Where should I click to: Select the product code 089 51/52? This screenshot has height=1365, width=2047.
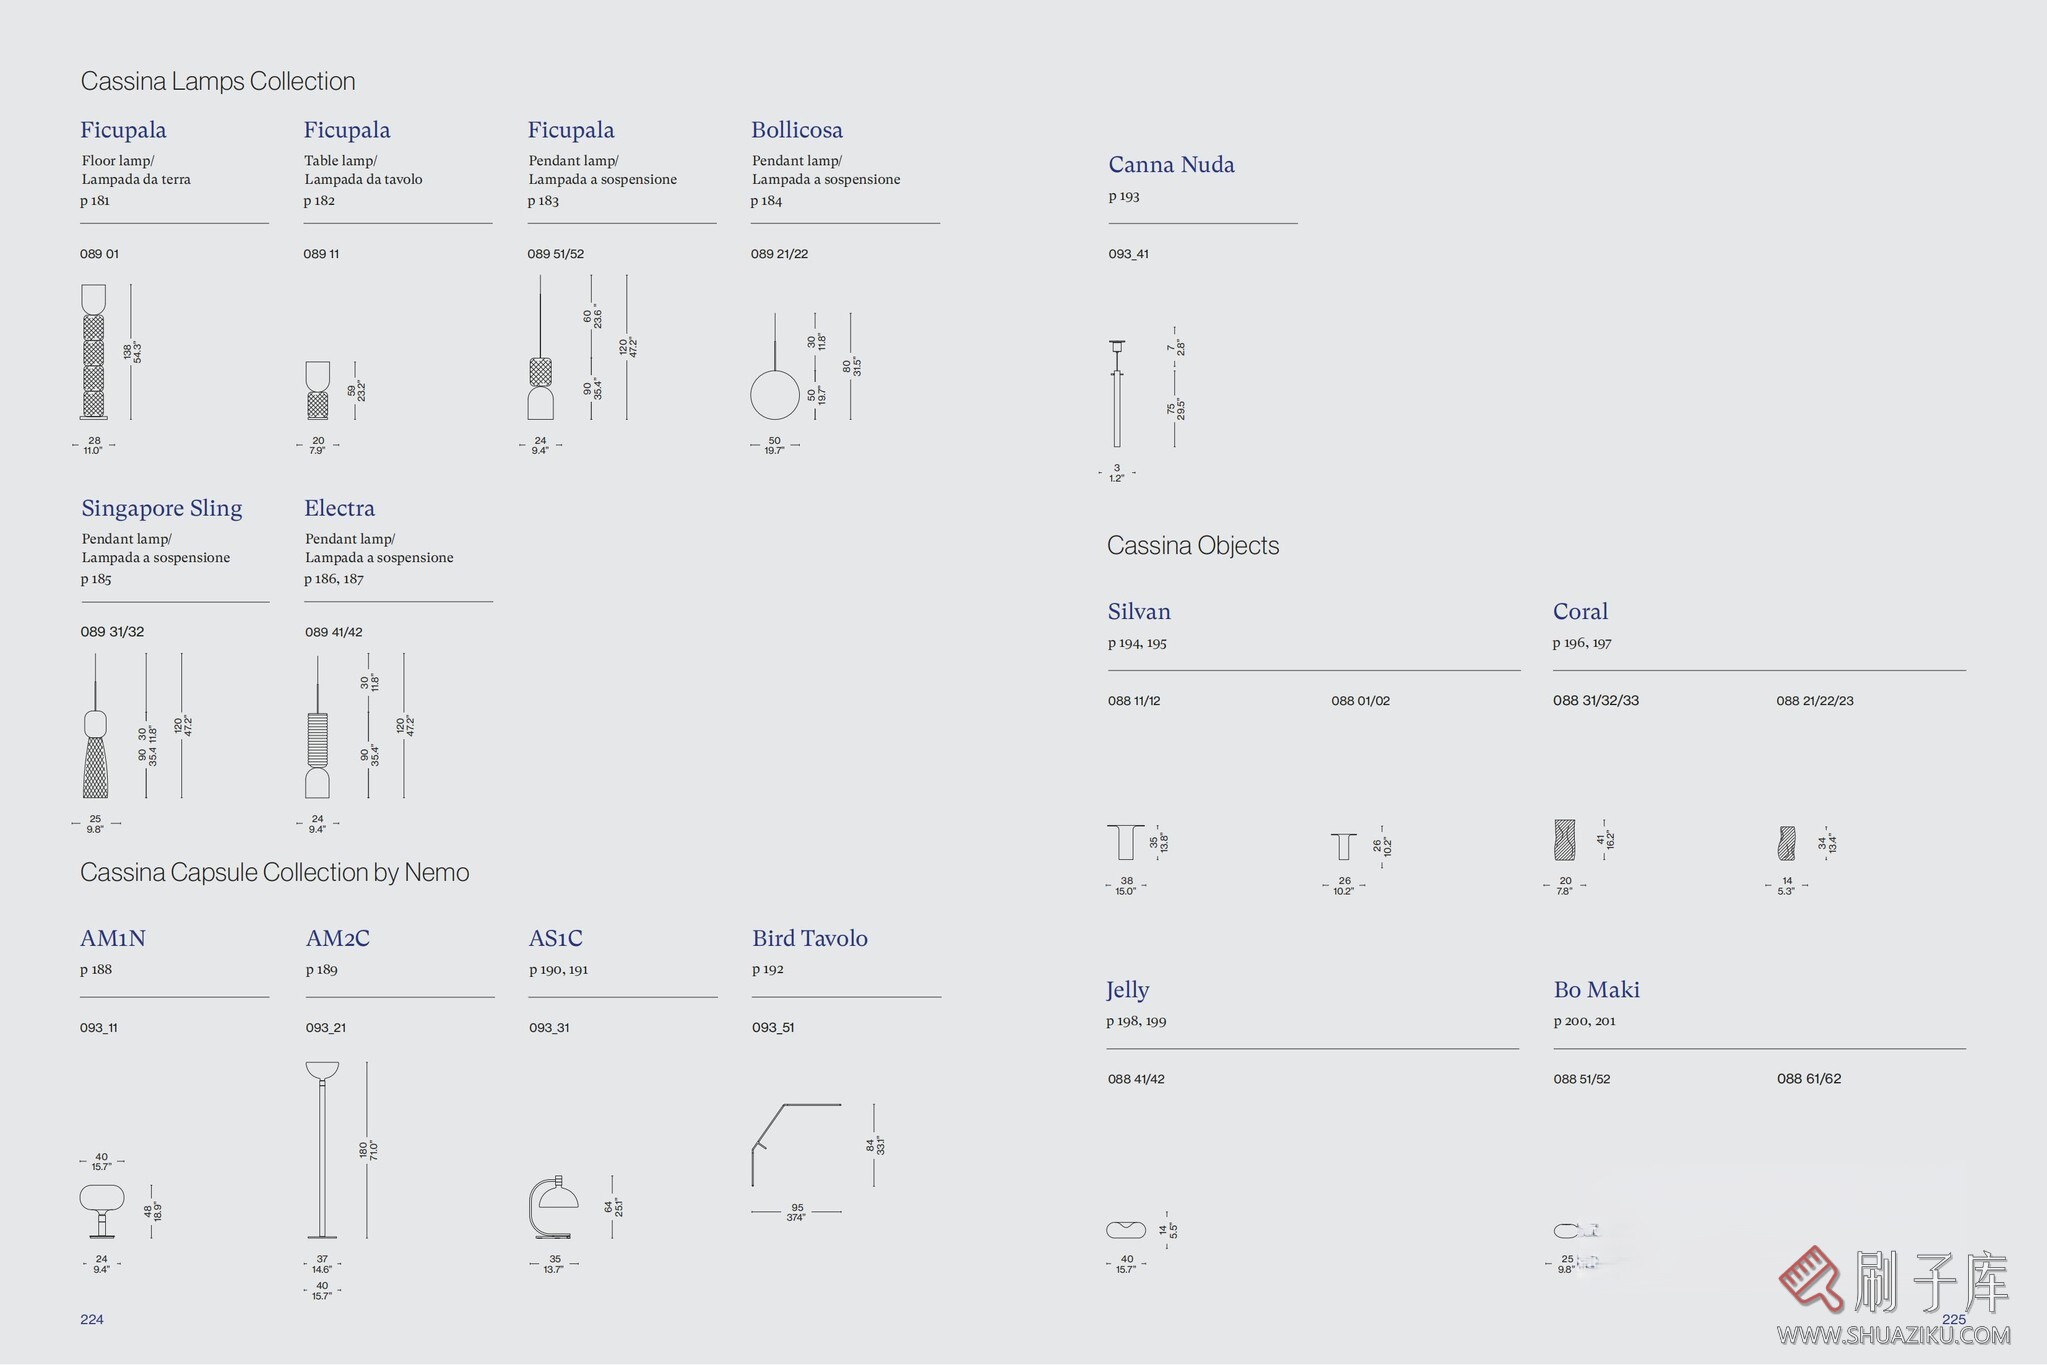point(555,254)
